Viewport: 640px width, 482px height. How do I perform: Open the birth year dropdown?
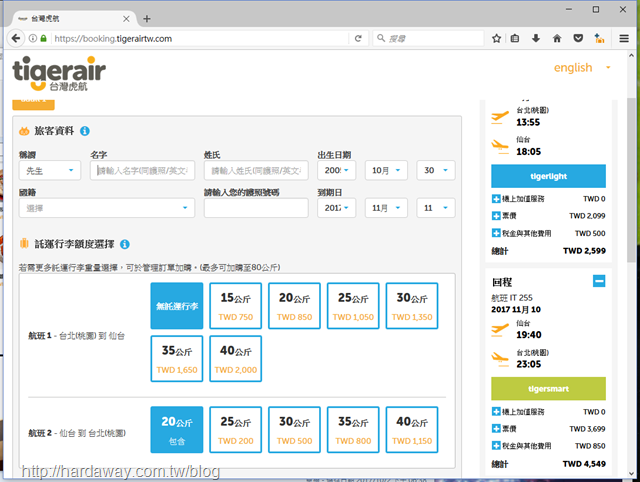pos(336,170)
